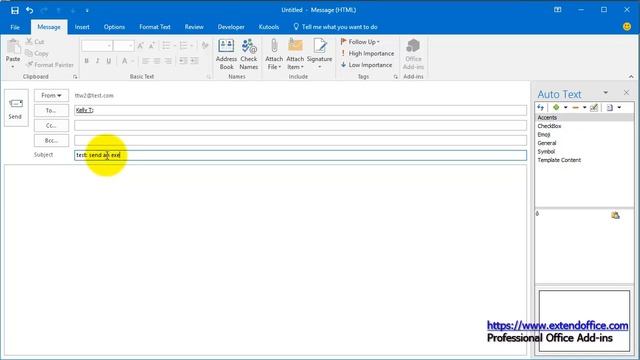Image resolution: width=640 pixels, height=360 pixels.
Task: Click the Clear Formatting icon
Action: coord(205,46)
